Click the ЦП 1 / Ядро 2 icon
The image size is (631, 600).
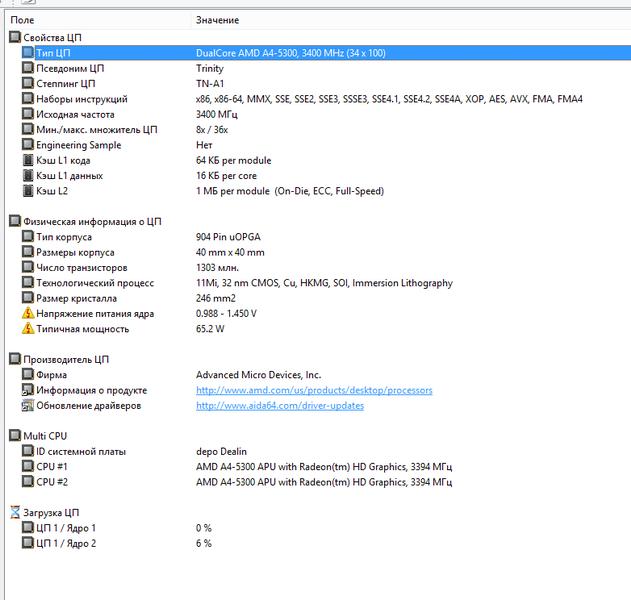28,543
